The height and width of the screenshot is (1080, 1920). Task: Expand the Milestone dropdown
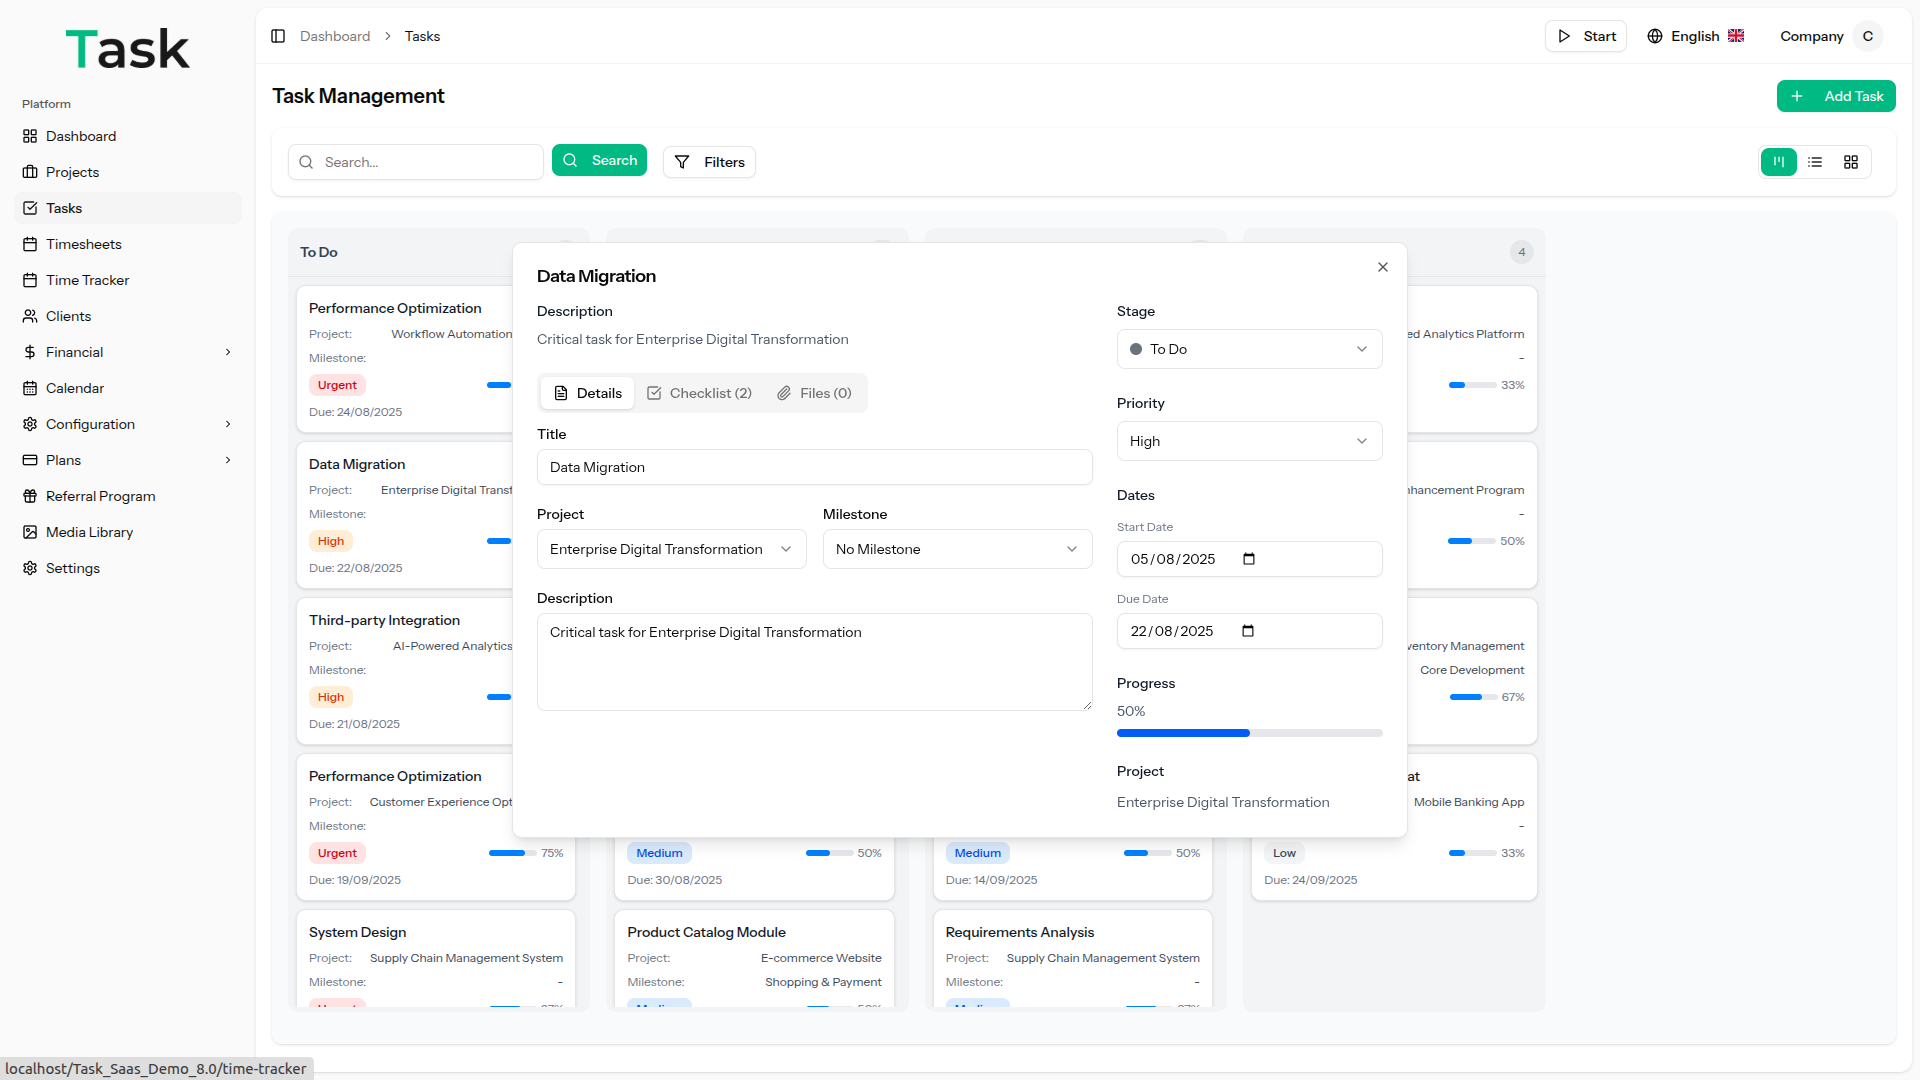pos(957,549)
